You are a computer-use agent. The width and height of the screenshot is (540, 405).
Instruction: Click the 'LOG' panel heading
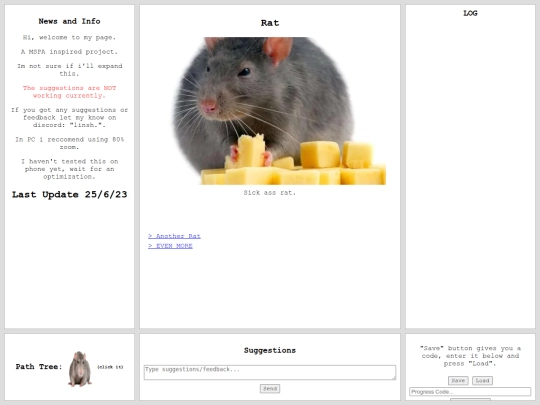pos(470,13)
